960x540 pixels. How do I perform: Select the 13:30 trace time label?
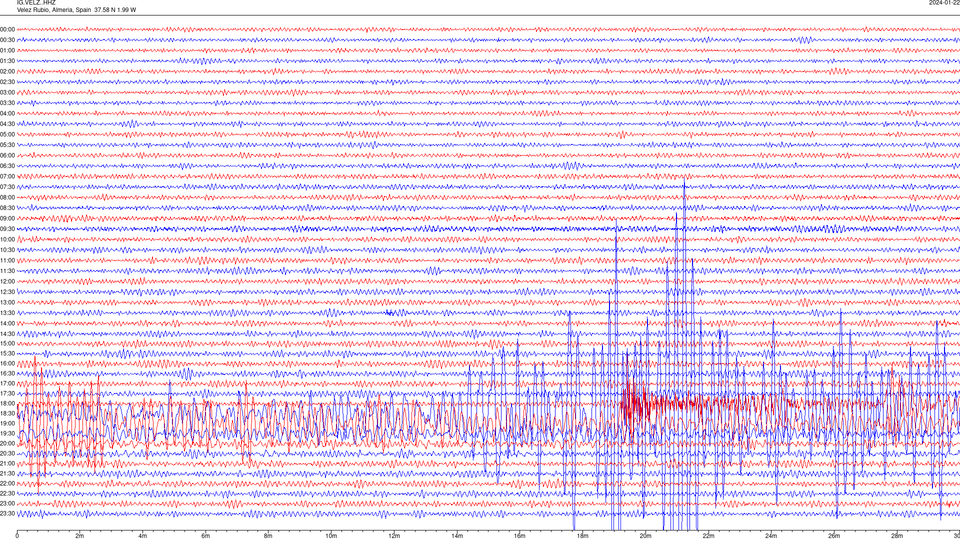tap(7, 313)
